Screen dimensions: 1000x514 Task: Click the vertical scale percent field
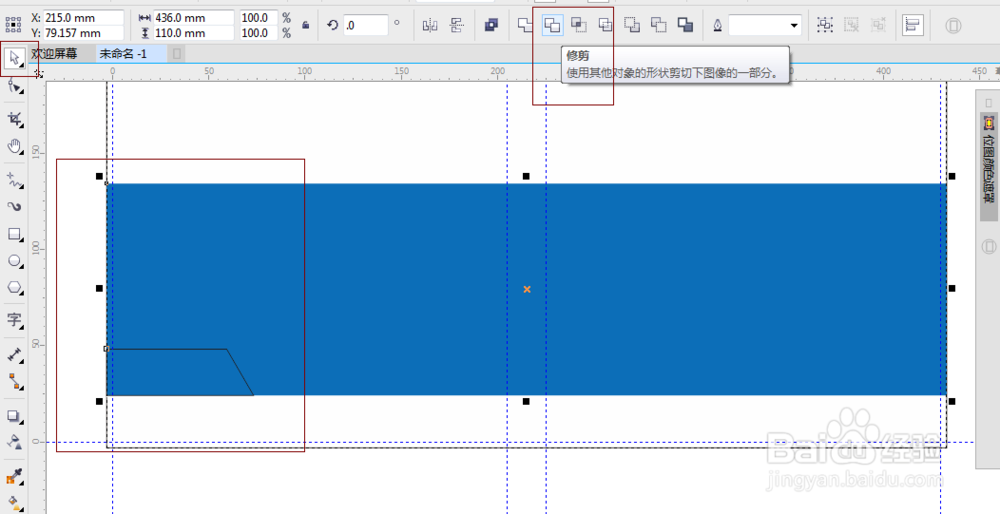259,33
